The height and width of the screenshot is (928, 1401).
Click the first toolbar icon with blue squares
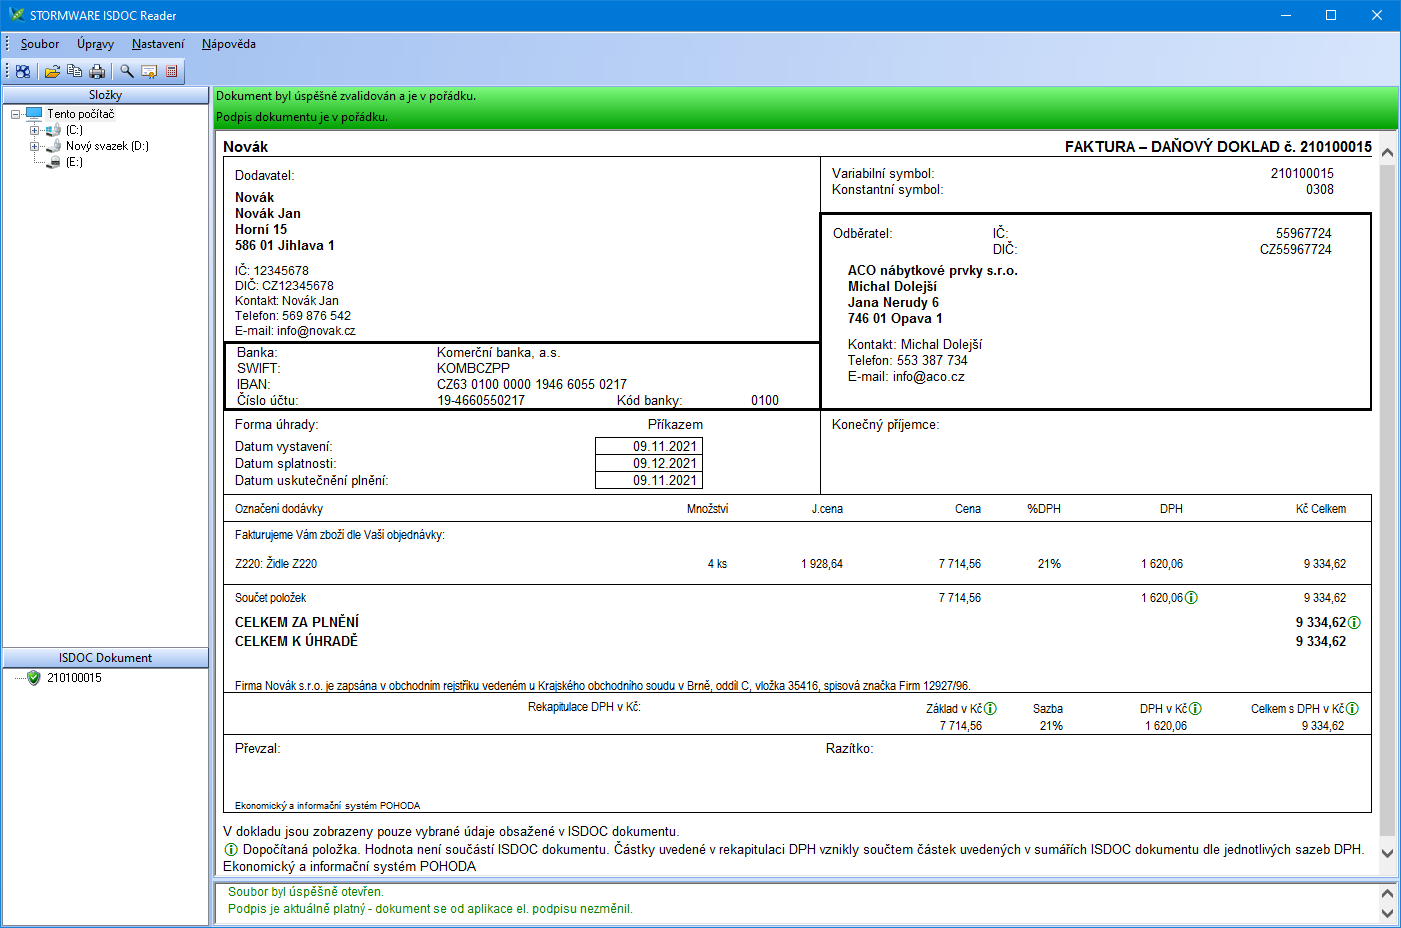22,71
